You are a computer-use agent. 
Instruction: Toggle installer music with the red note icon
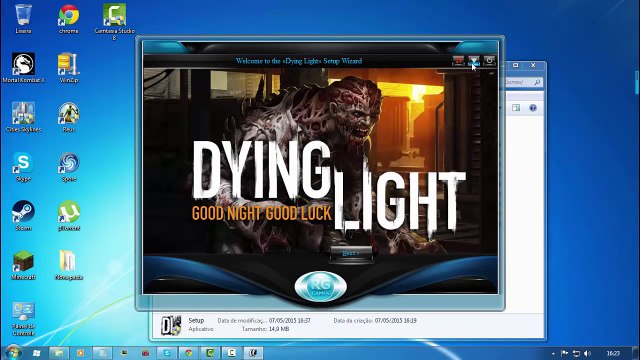(x=458, y=61)
